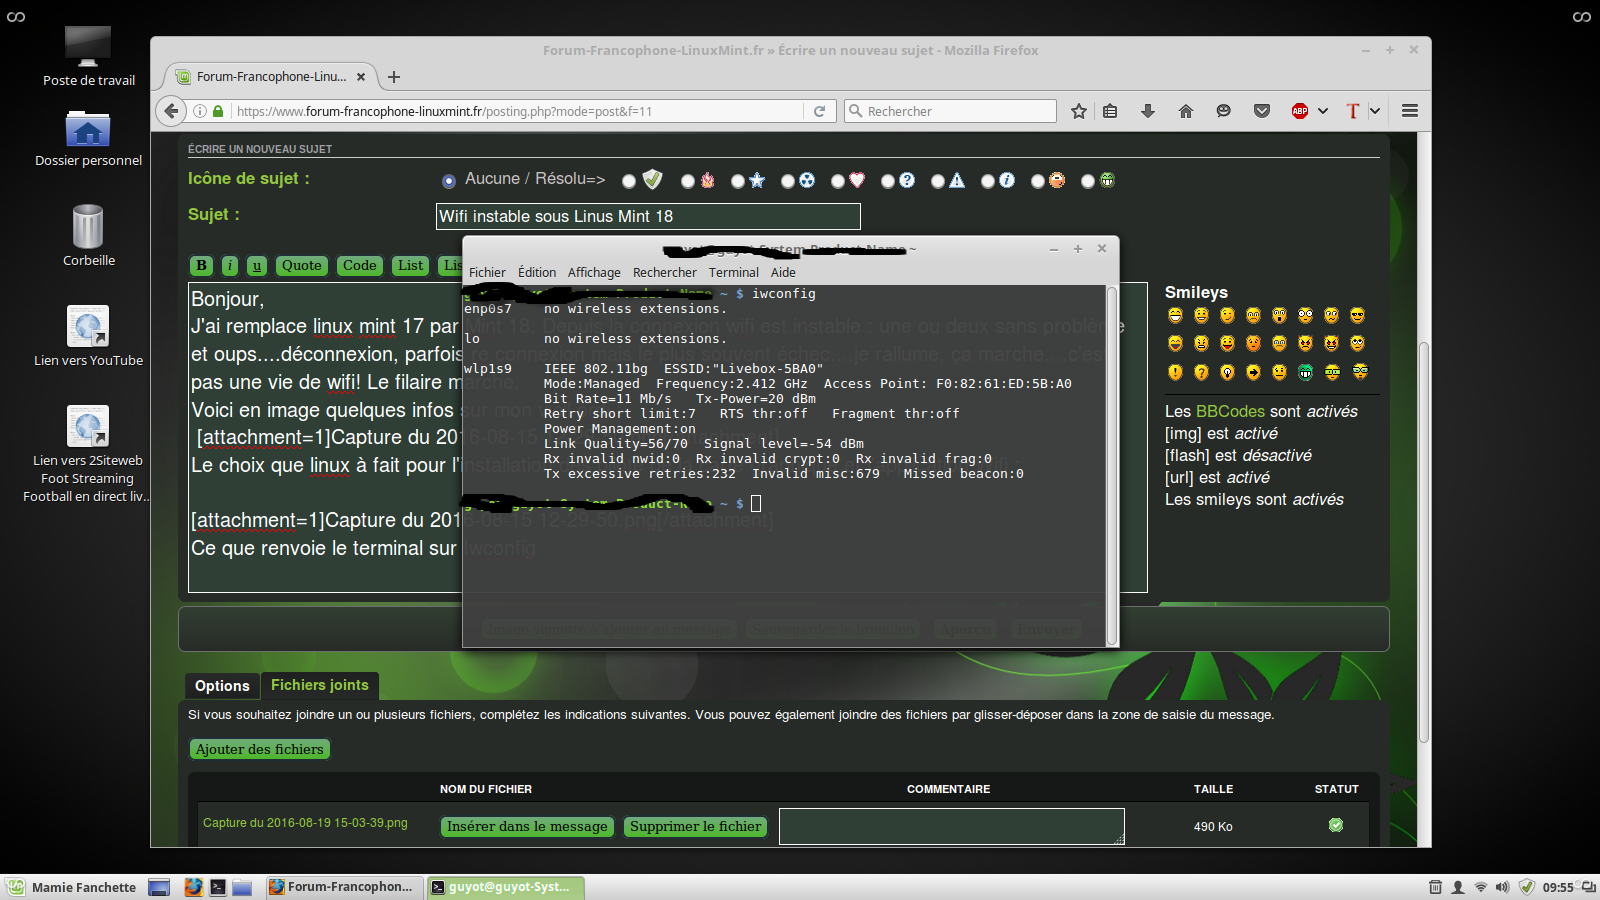
Task: Show Firefox bookmarks list icon
Action: pyautogui.click(x=1110, y=111)
